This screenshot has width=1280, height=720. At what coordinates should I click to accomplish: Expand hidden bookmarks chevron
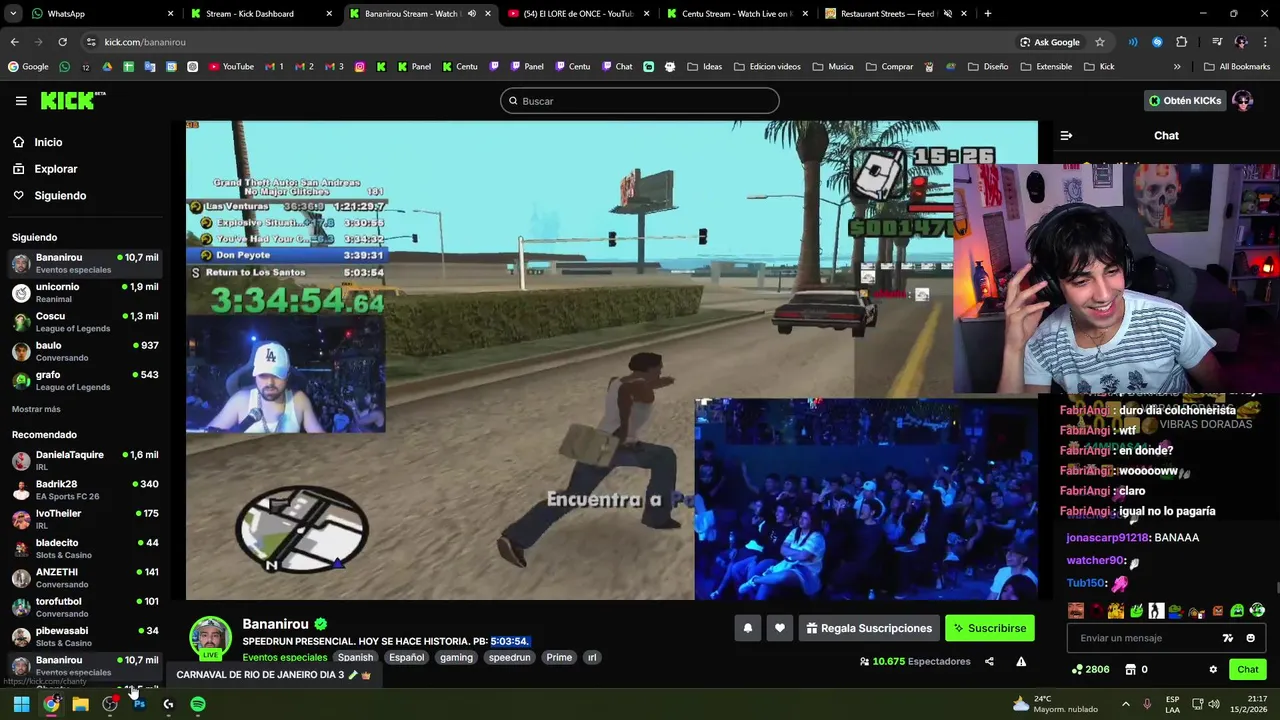tap(1177, 67)
